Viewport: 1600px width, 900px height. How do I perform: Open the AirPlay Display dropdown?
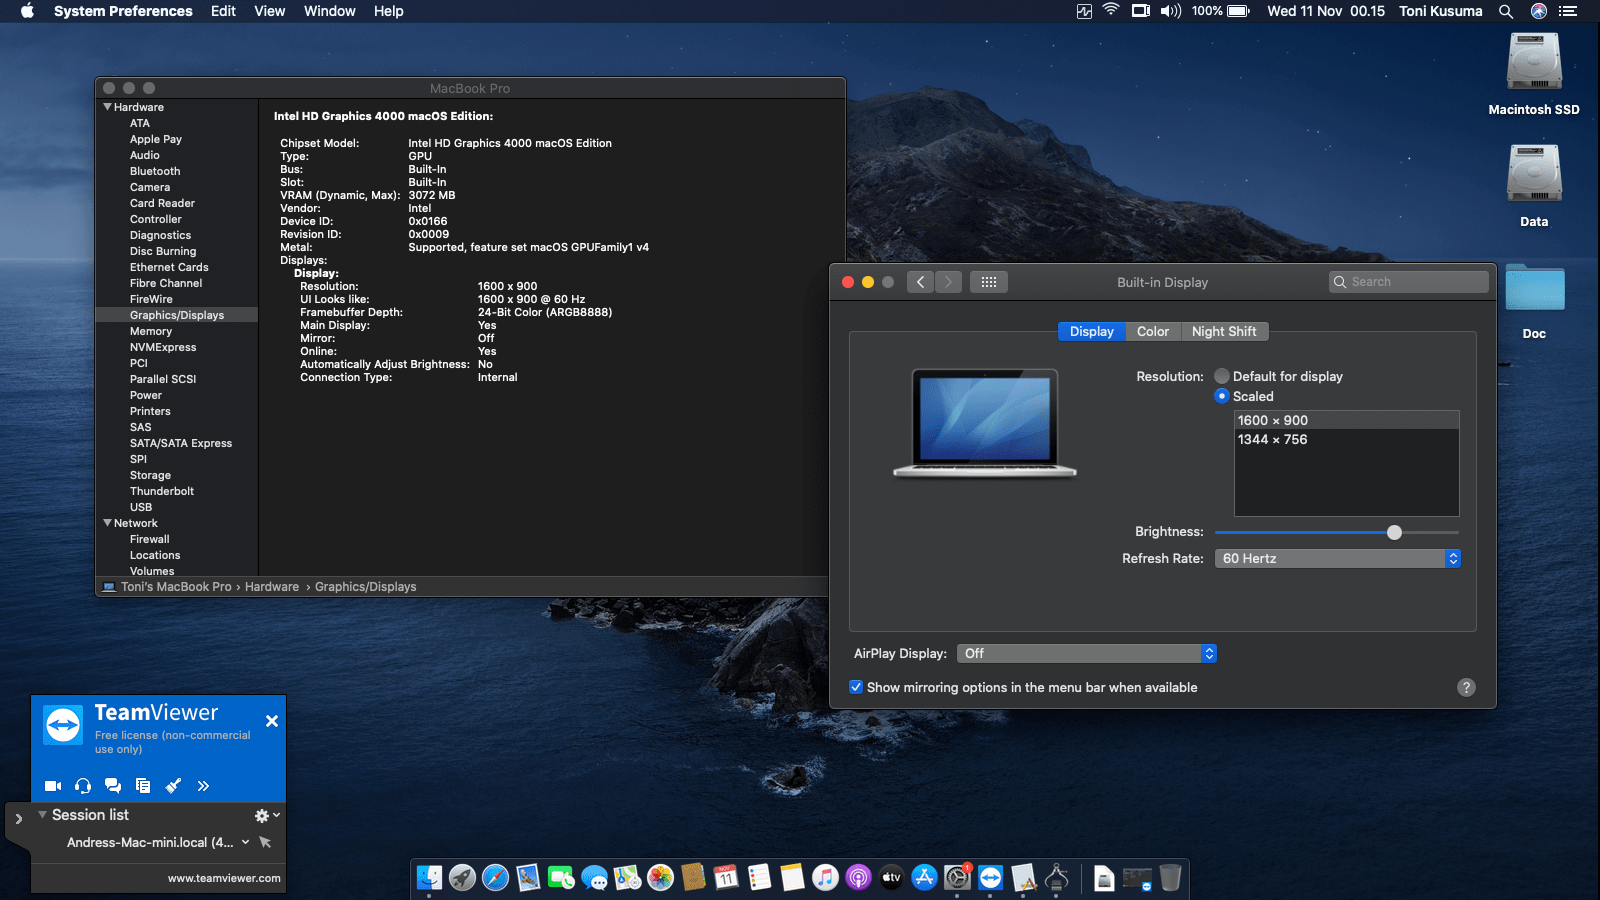[1086, 653]
